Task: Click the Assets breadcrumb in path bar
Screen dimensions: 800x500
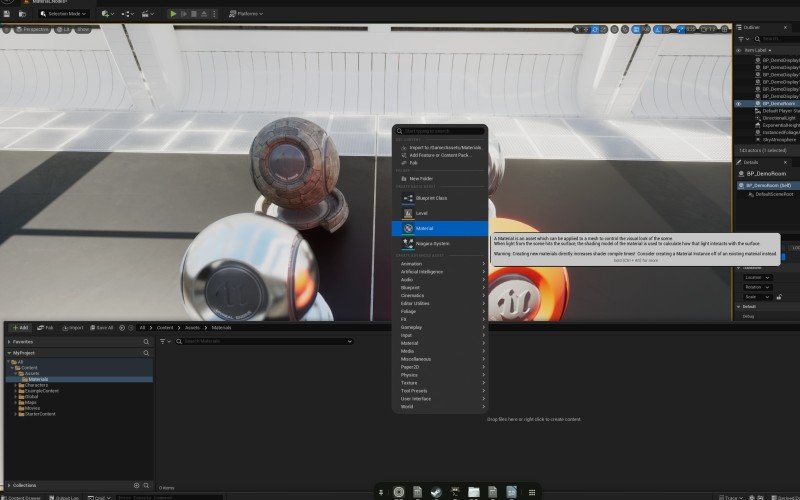Action: click(x=192, y=328)
